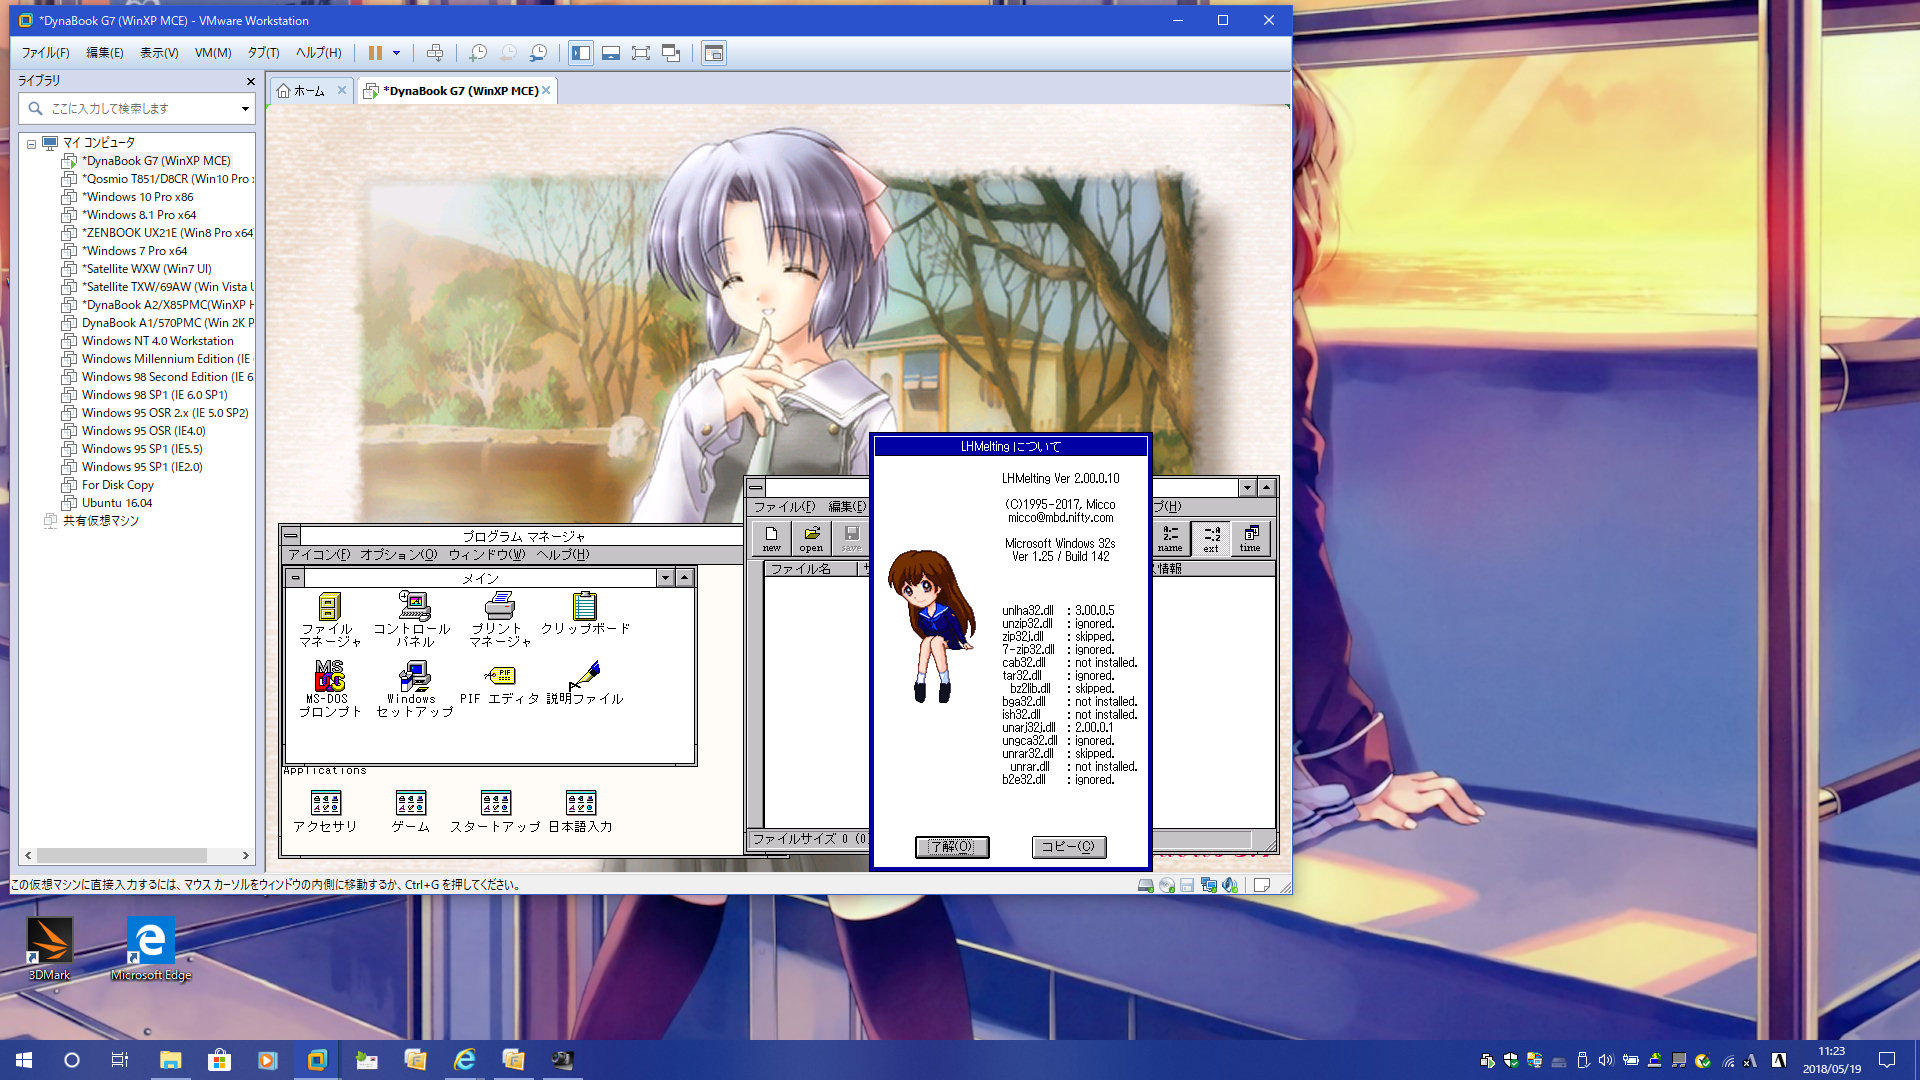Open Microsoft Edge desktop shortcut
Image resolution: width=1920 pixels, height=1080 pixels.
(150, 949)
